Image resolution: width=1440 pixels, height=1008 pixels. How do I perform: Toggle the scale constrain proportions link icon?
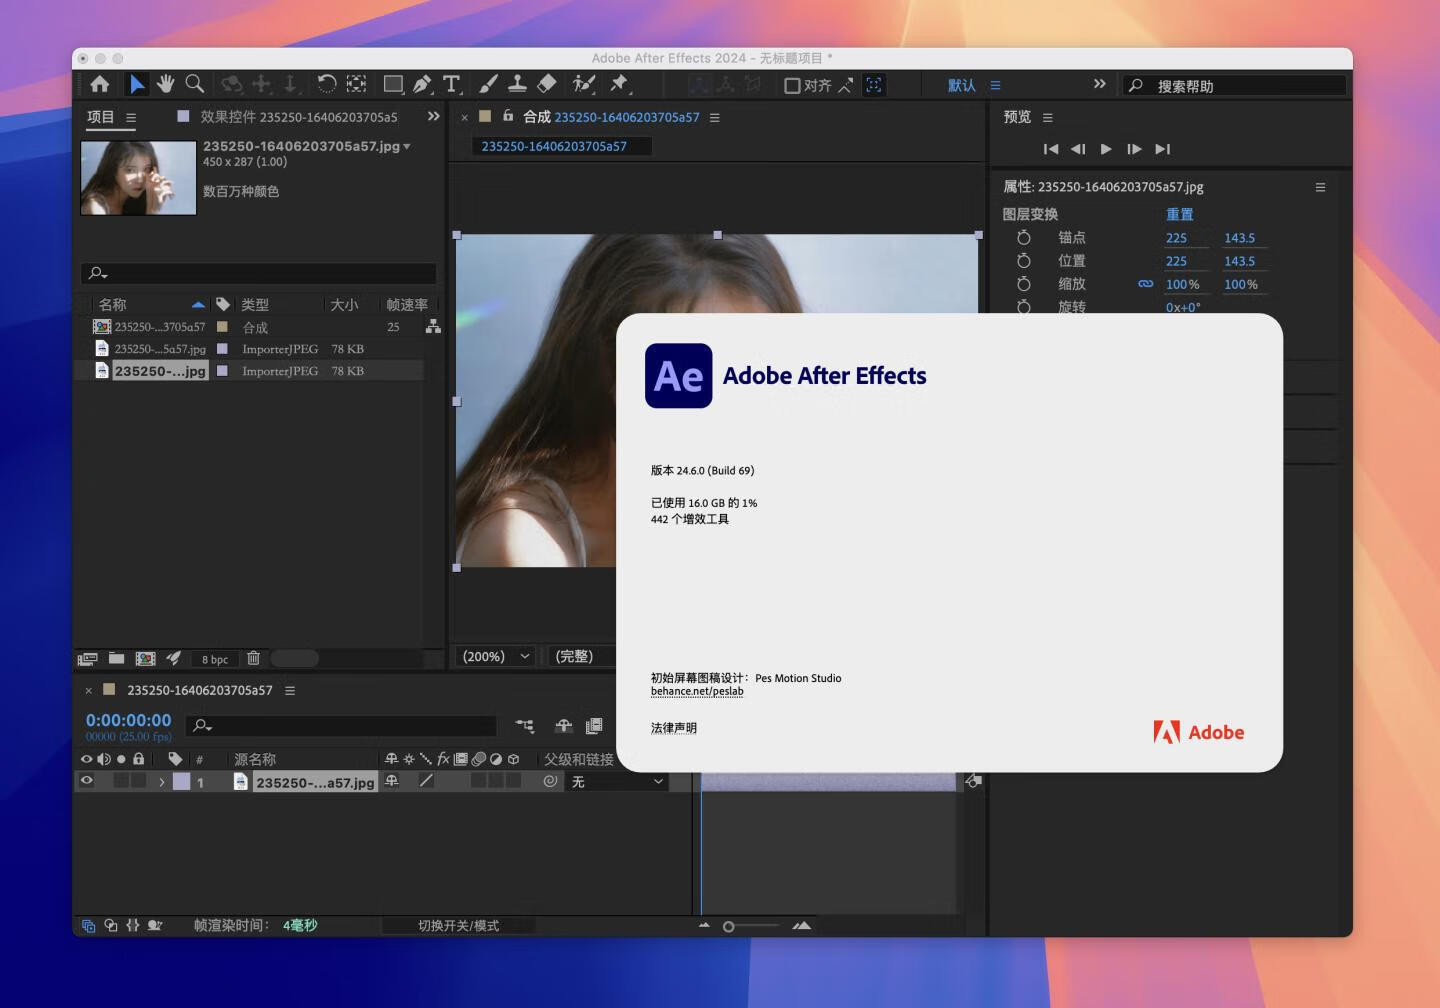1146,284
